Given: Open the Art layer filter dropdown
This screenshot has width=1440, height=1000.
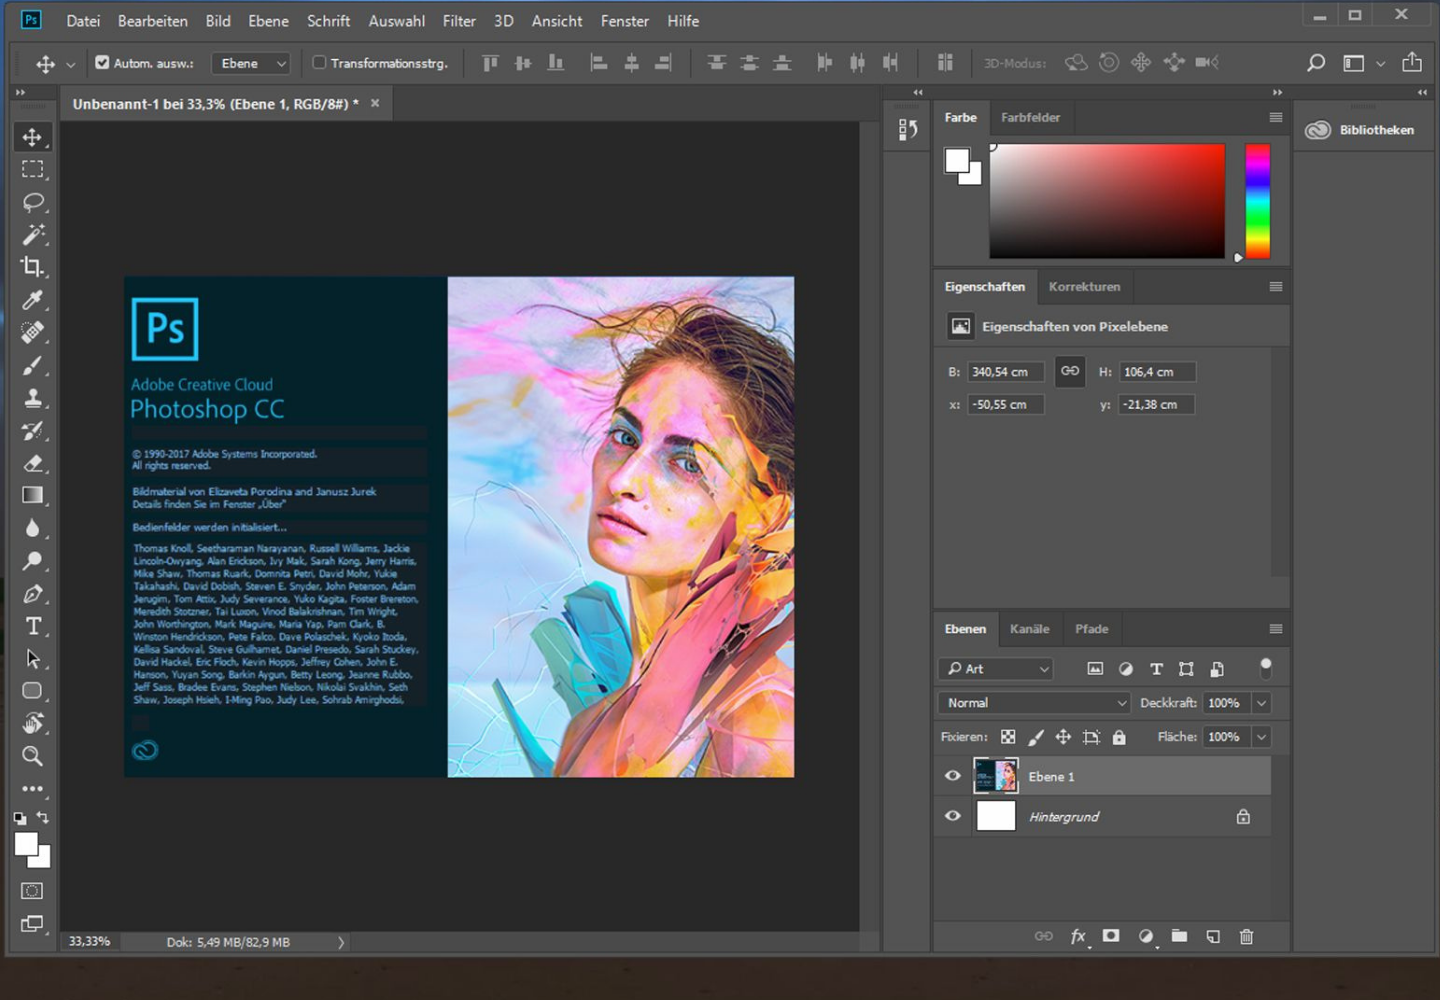Looking at the screenshot, I should click(996, 669).
